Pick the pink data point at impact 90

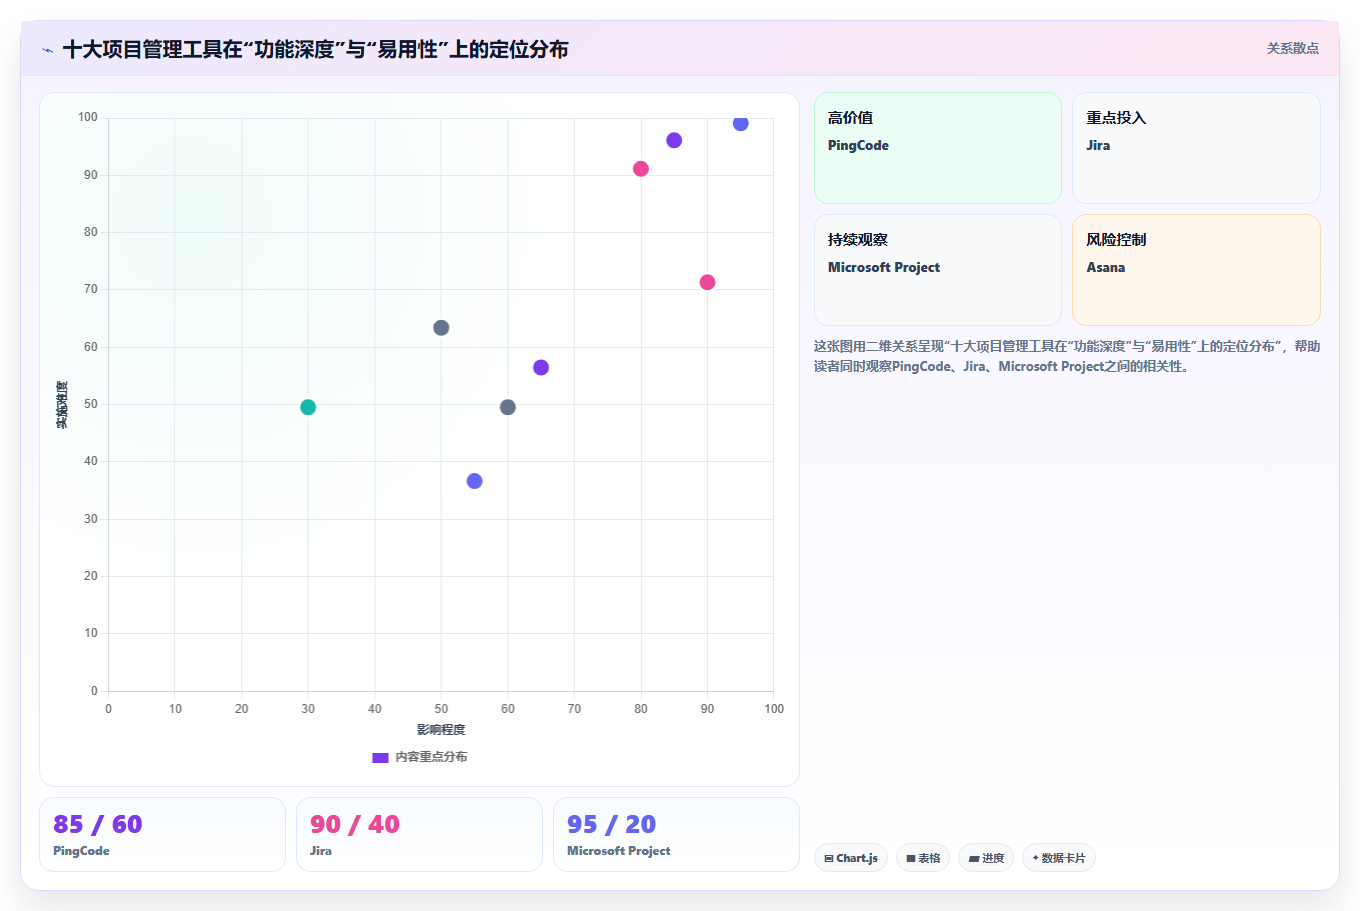(707, 282)
